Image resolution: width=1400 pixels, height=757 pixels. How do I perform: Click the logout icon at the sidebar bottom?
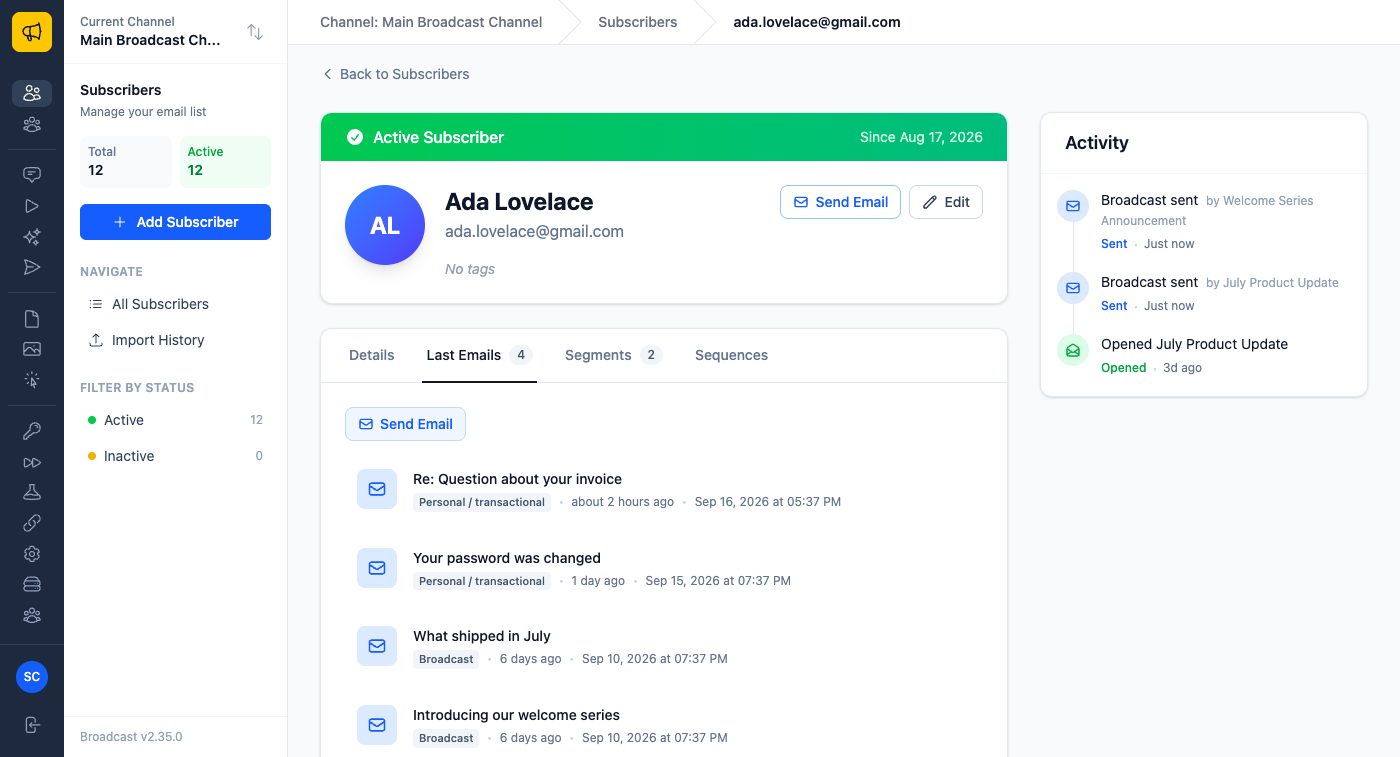pos(32,725)
